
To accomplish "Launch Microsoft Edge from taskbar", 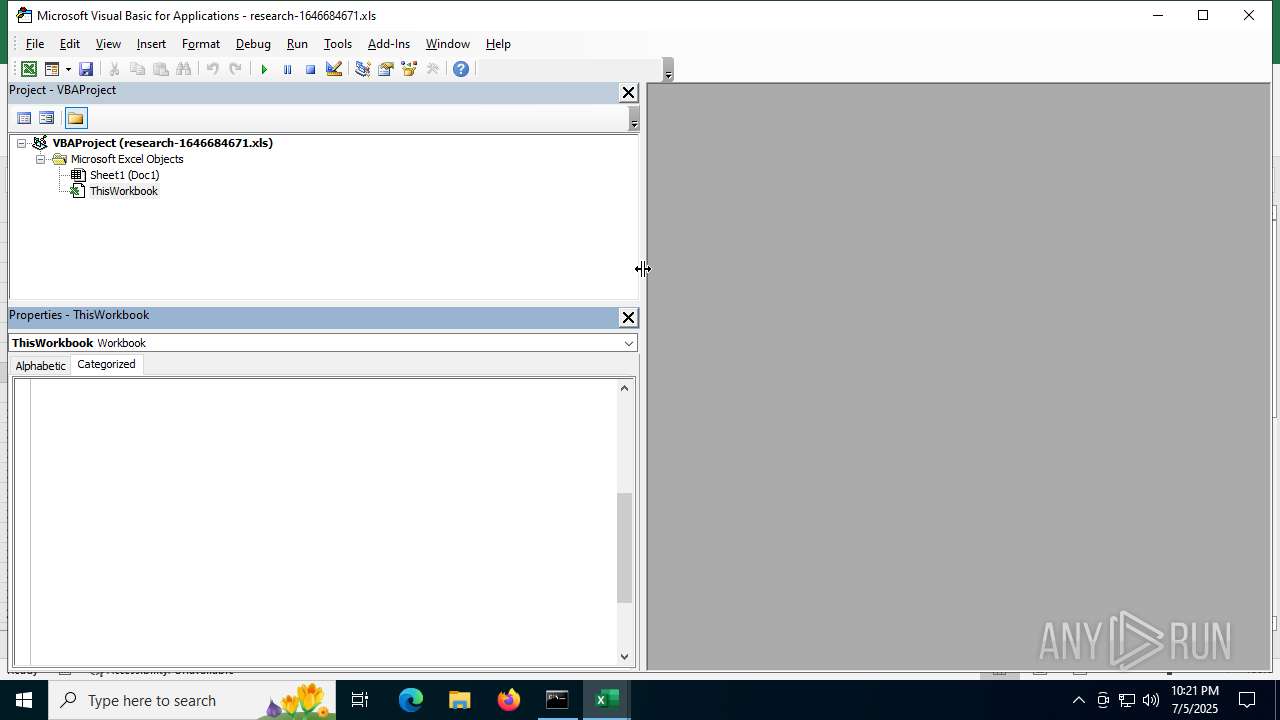I will click(411, 700).
